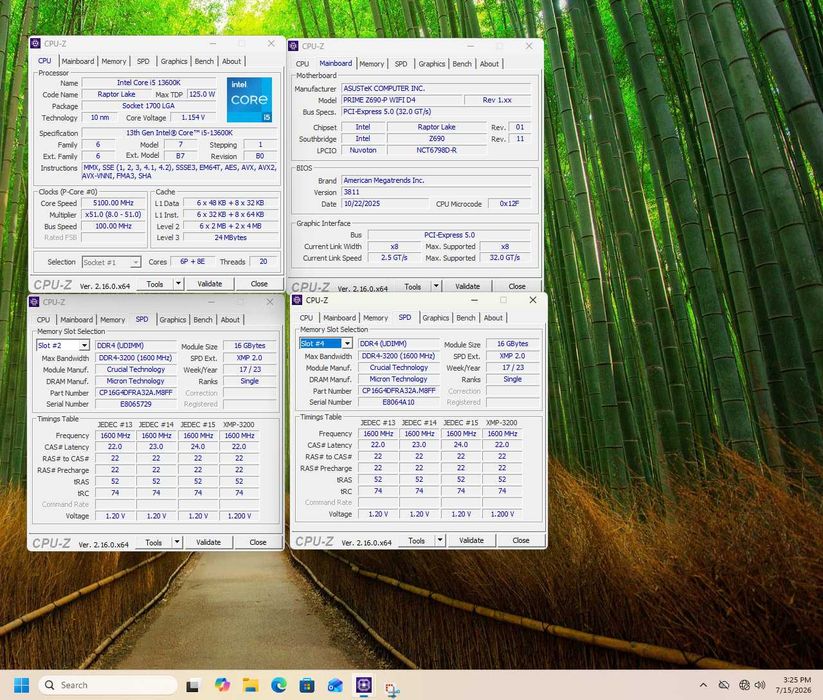Screen dimensions: 823x700
Task: Click Validate in the processor window
Action: (x=209, y=284)
